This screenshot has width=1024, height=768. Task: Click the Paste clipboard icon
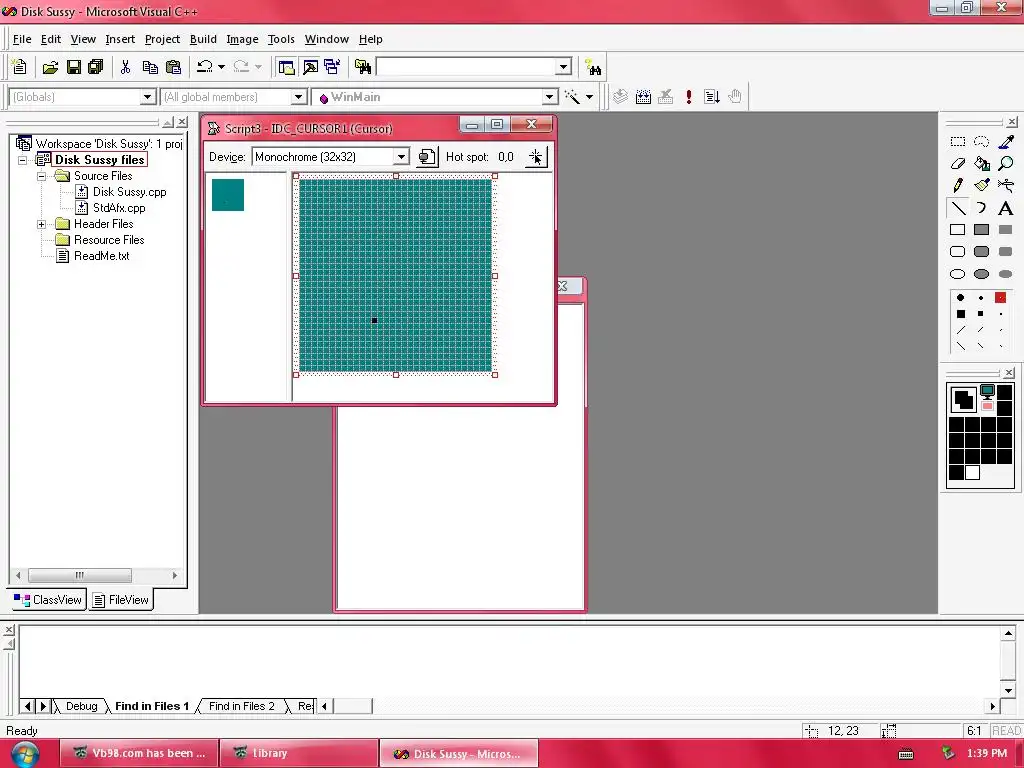click(x=173, y=67)
